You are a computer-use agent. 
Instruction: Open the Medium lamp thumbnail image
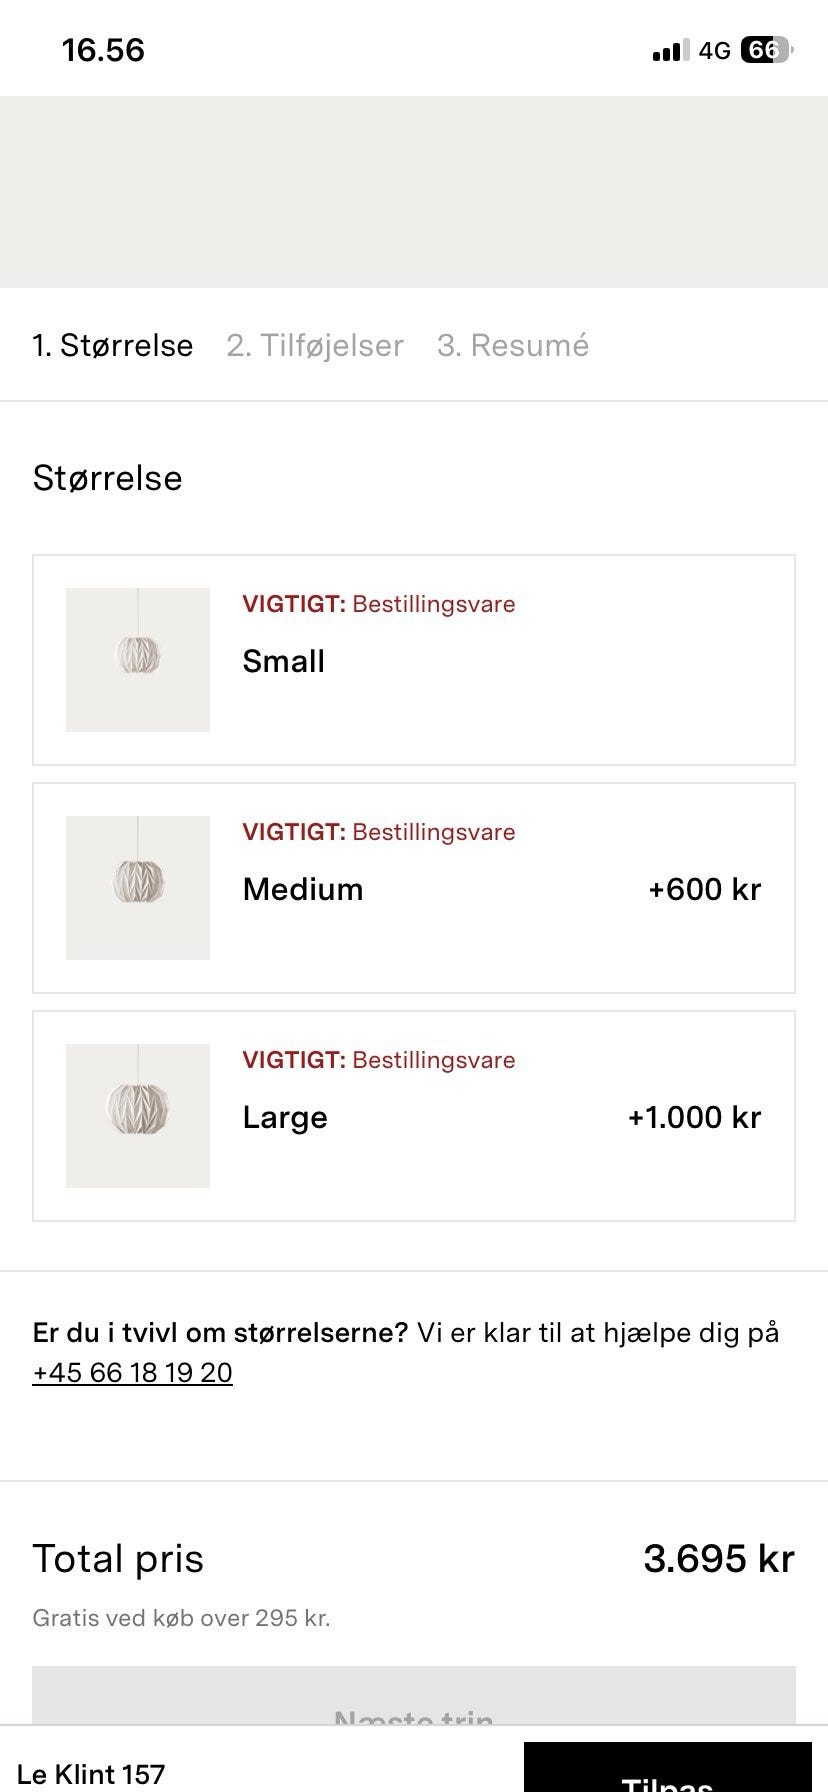pos(138,888)
